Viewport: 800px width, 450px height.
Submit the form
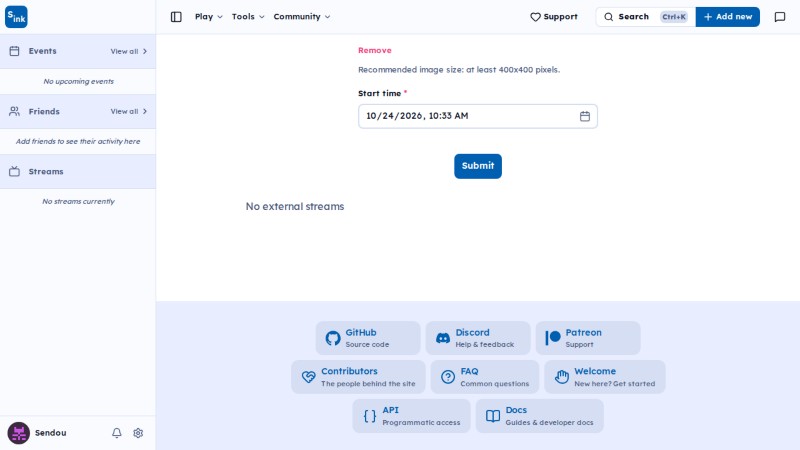point(478,166)
